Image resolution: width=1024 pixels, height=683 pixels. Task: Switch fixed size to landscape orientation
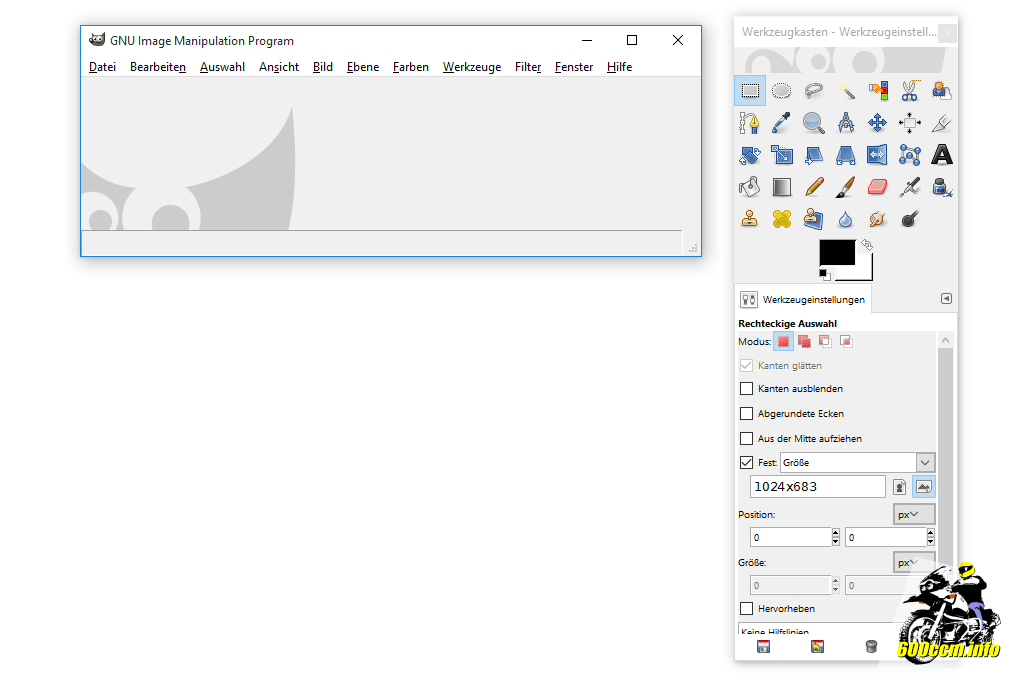923,486
